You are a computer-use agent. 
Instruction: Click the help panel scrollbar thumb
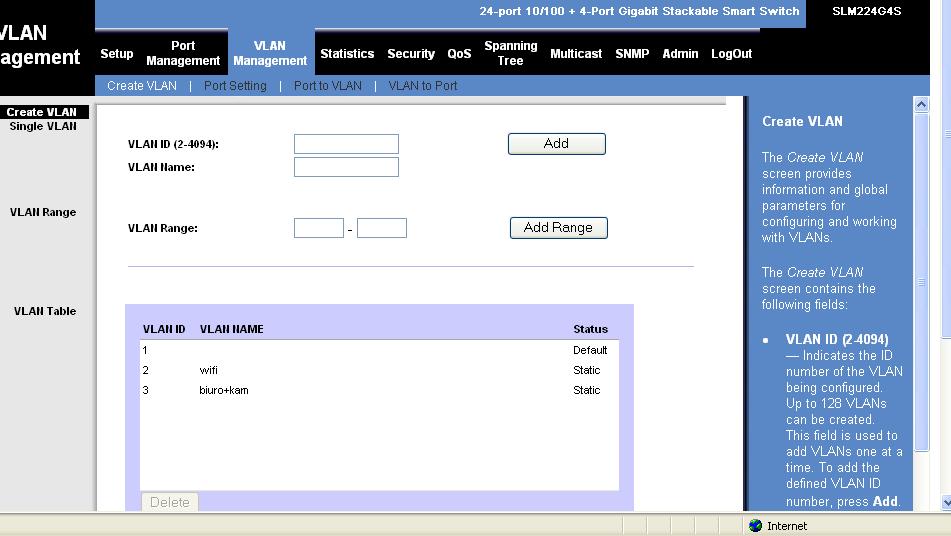(x=921, y=282)
